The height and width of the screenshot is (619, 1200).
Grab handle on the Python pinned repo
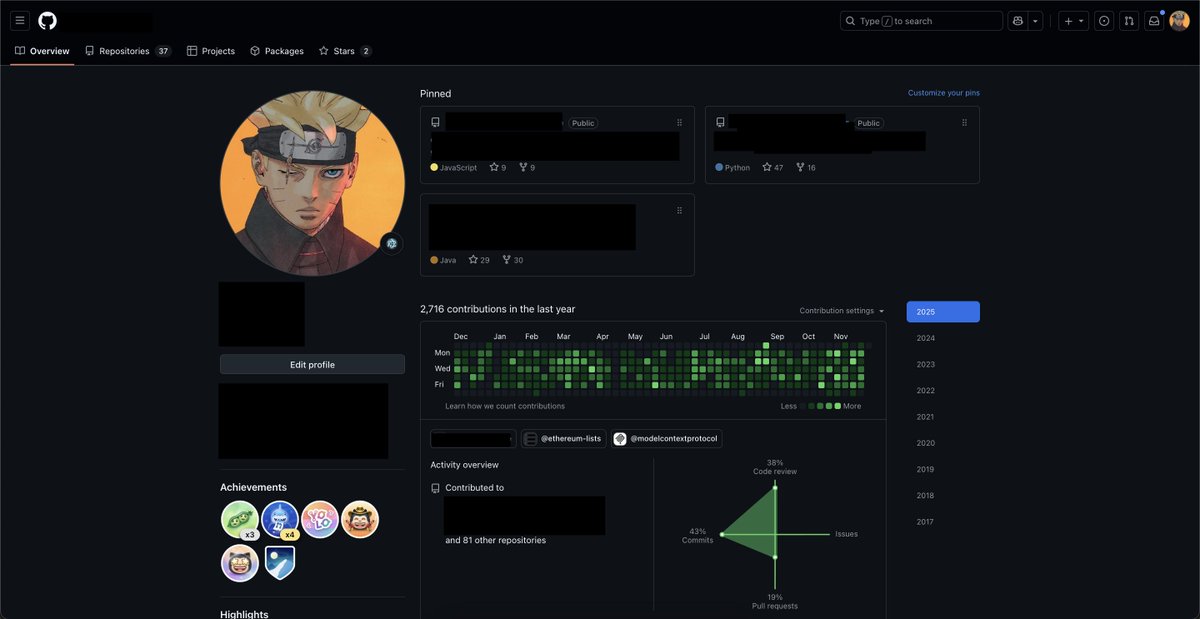coord(964,123)
